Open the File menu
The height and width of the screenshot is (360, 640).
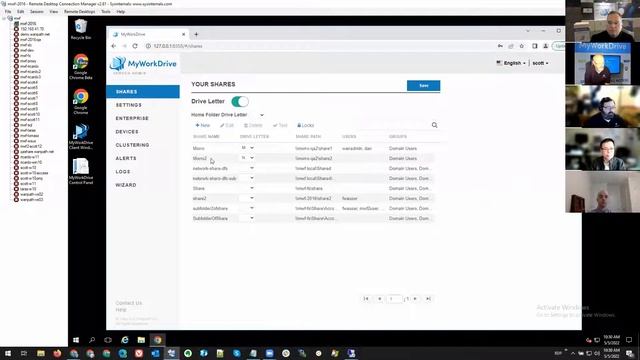coord(8,12)
